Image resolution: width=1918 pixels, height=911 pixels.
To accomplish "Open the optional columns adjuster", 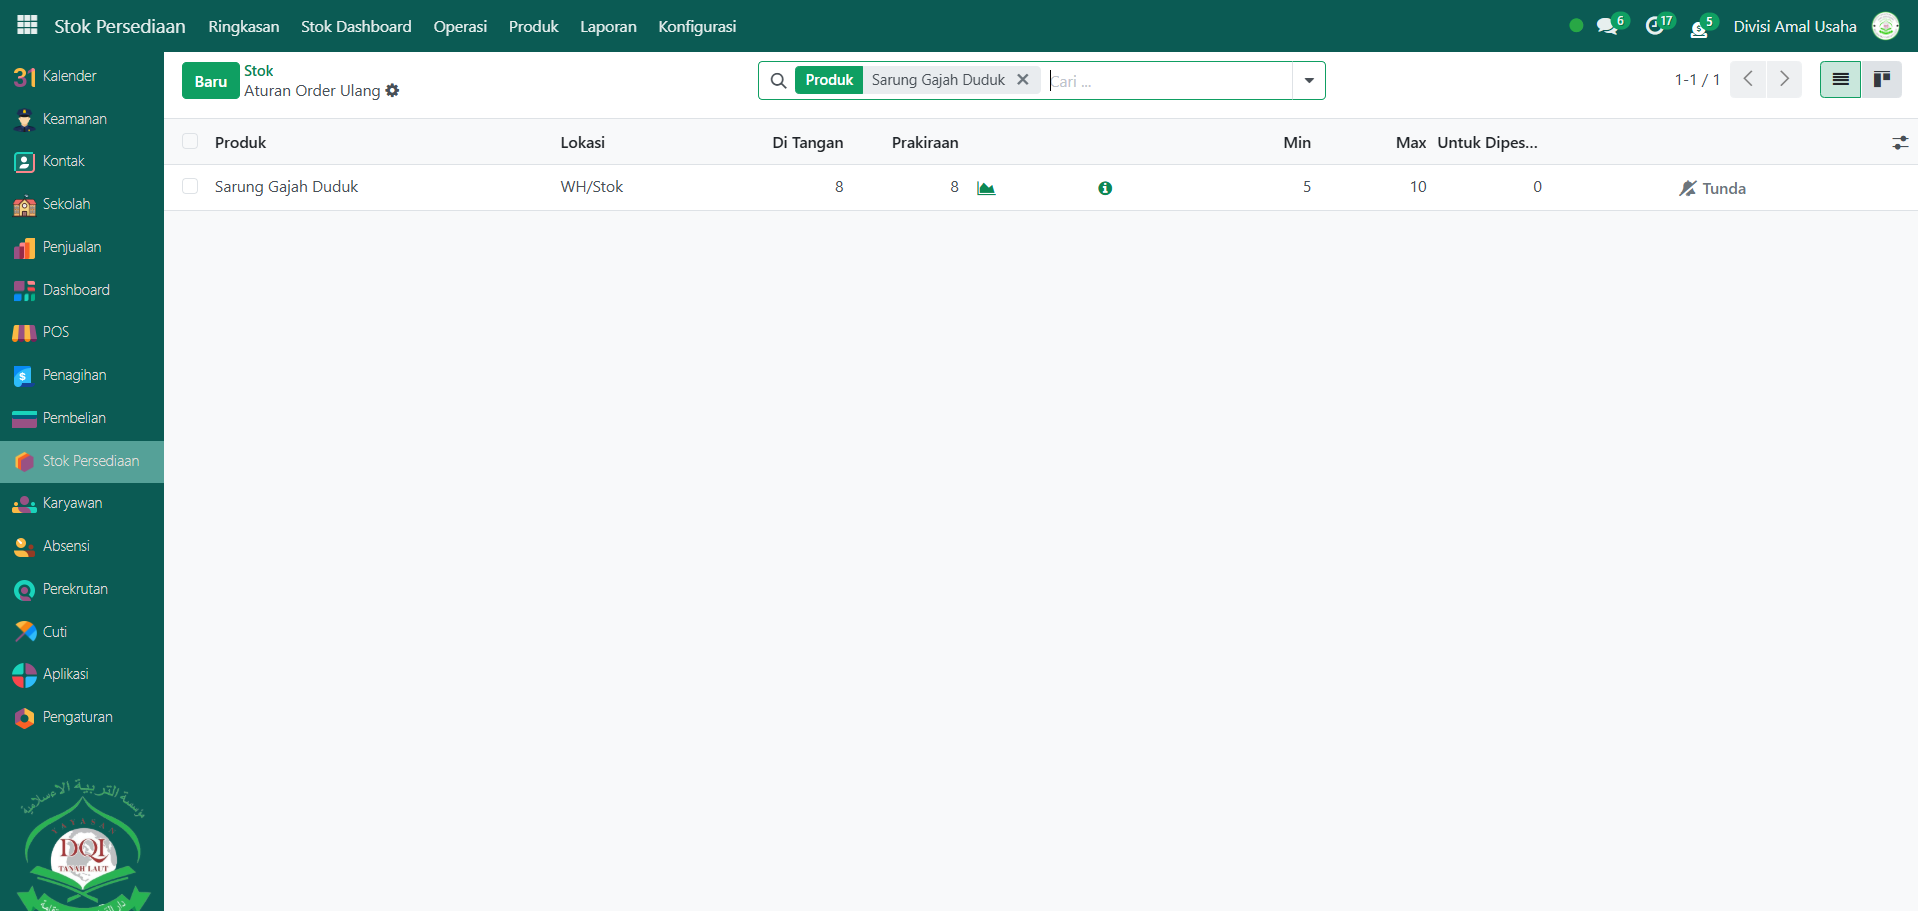I will (1899, 143).
